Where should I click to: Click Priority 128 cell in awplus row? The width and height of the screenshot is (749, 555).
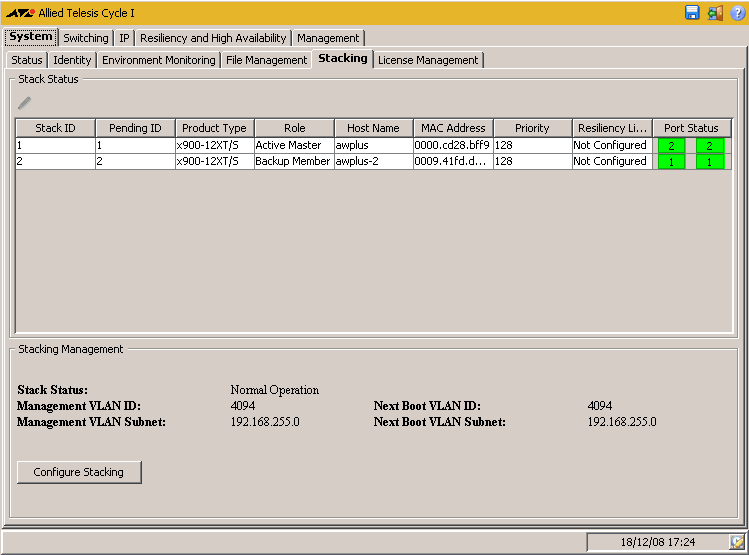click(x=533, y=145)
